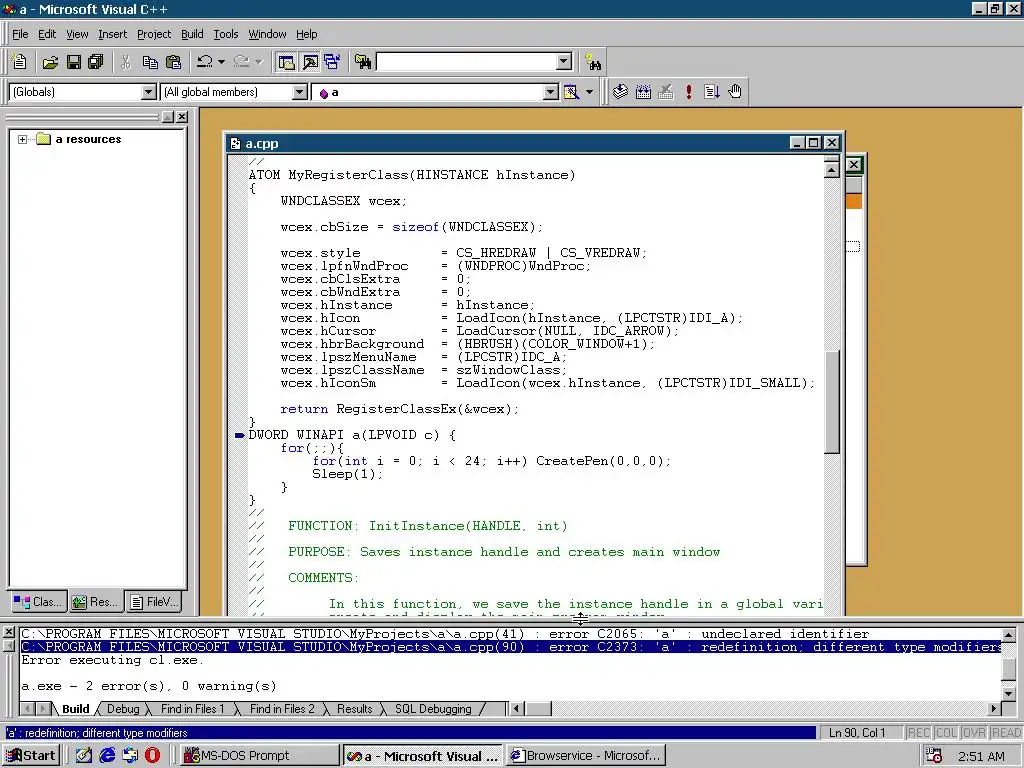
Task: Switch to Browservice taskbar button
Action: (x=586, y=756)
